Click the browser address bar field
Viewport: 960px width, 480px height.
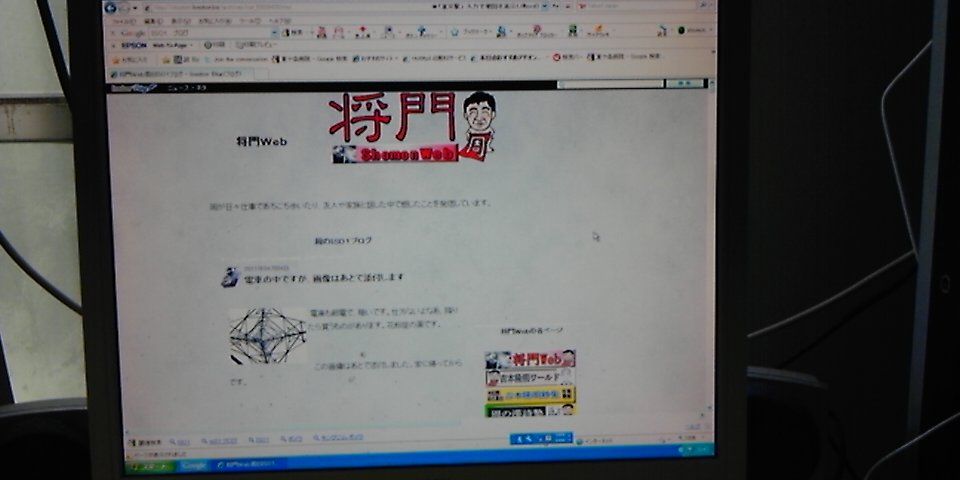(343, 8)
